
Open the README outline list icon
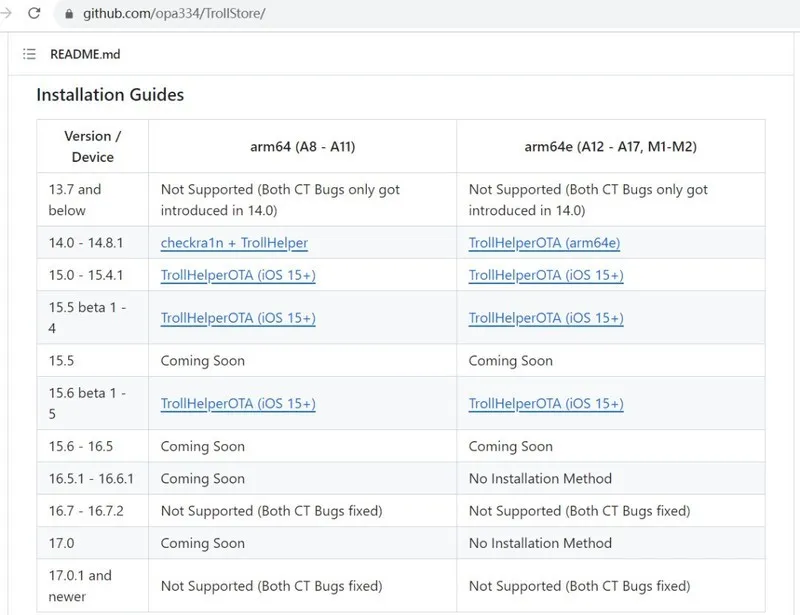29,54
